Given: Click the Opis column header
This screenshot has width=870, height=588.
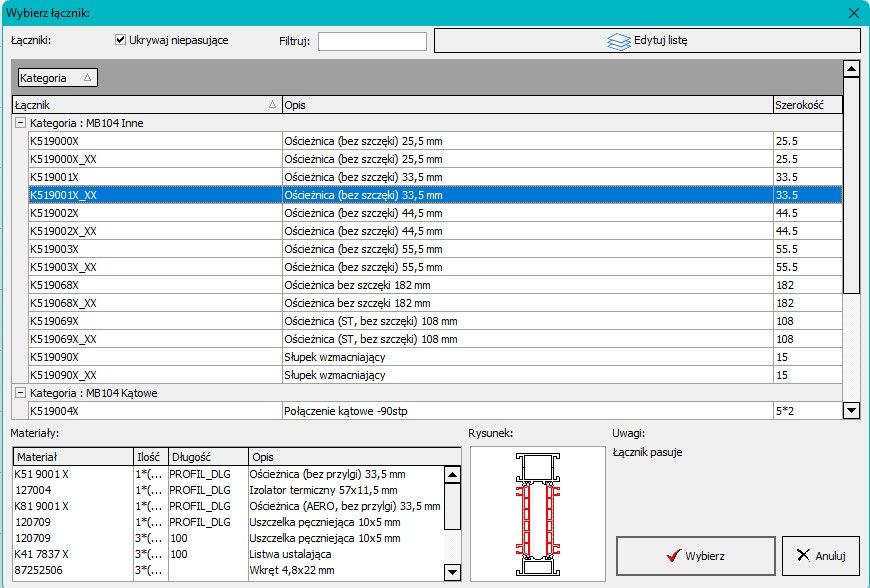Looking at the screenshot, I should point(526,105).
